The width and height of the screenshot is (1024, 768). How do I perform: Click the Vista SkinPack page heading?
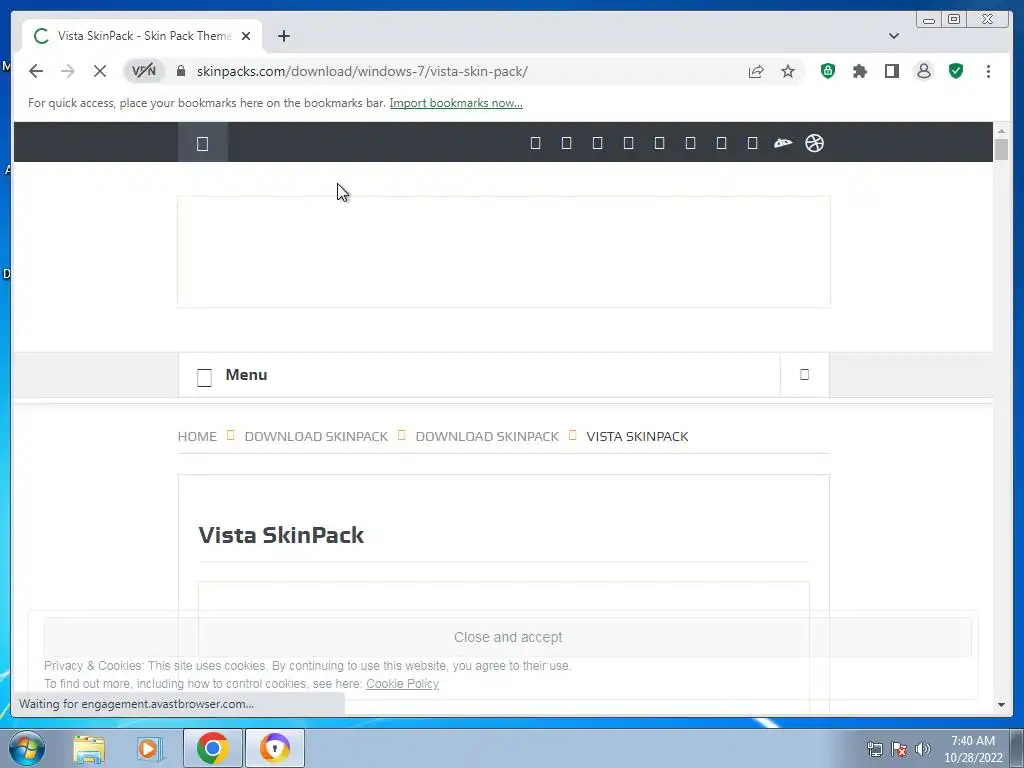pos(281,535)
